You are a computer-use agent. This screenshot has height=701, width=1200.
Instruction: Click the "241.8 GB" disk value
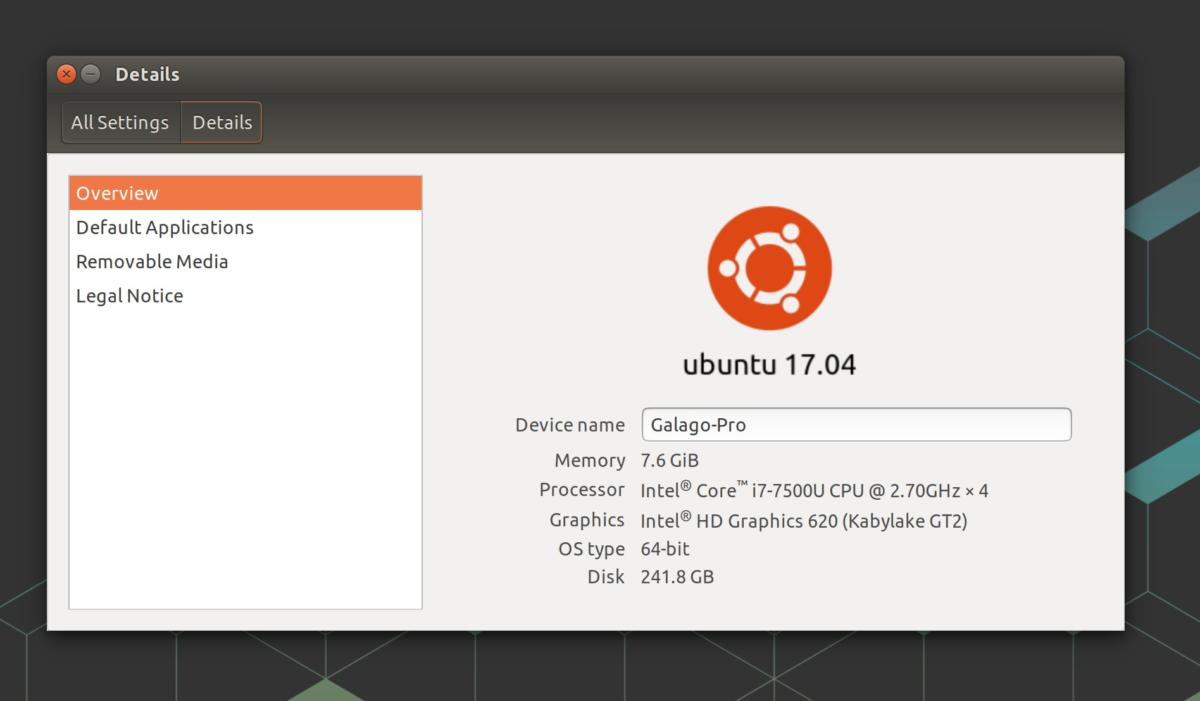pos(677,577)
